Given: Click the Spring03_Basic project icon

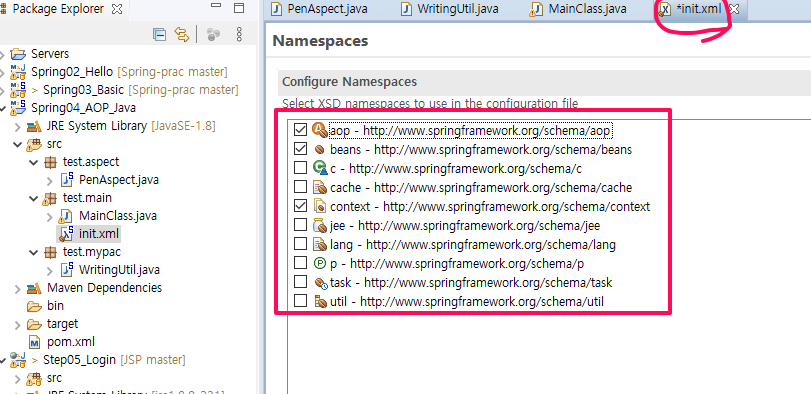Looking at the screenshot, I should 18,89.
